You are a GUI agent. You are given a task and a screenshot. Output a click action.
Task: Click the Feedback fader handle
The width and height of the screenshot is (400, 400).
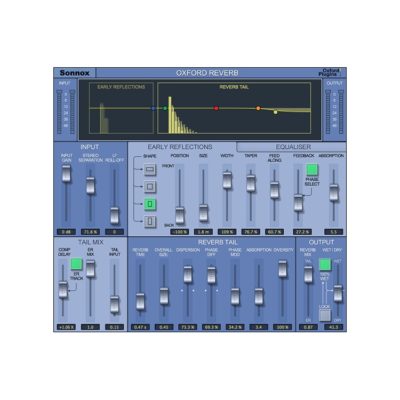click(298, 203)
